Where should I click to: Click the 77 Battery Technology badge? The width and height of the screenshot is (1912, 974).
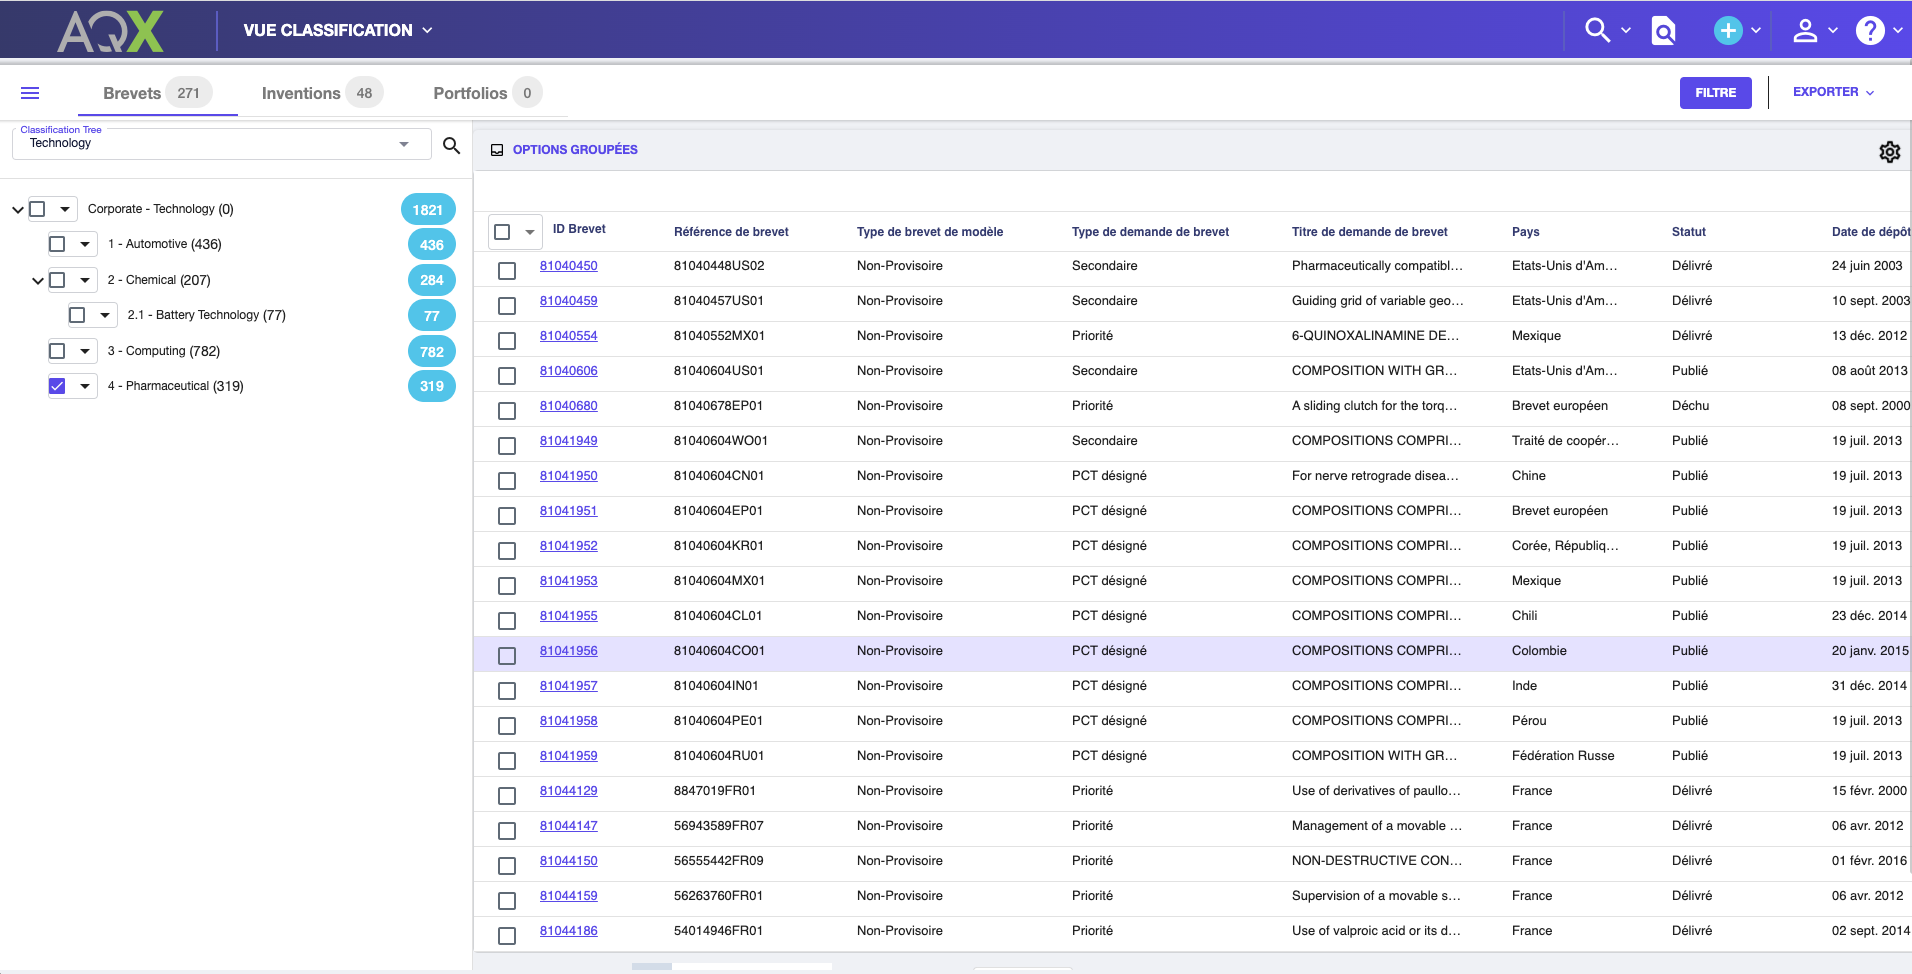coord(432,316)
